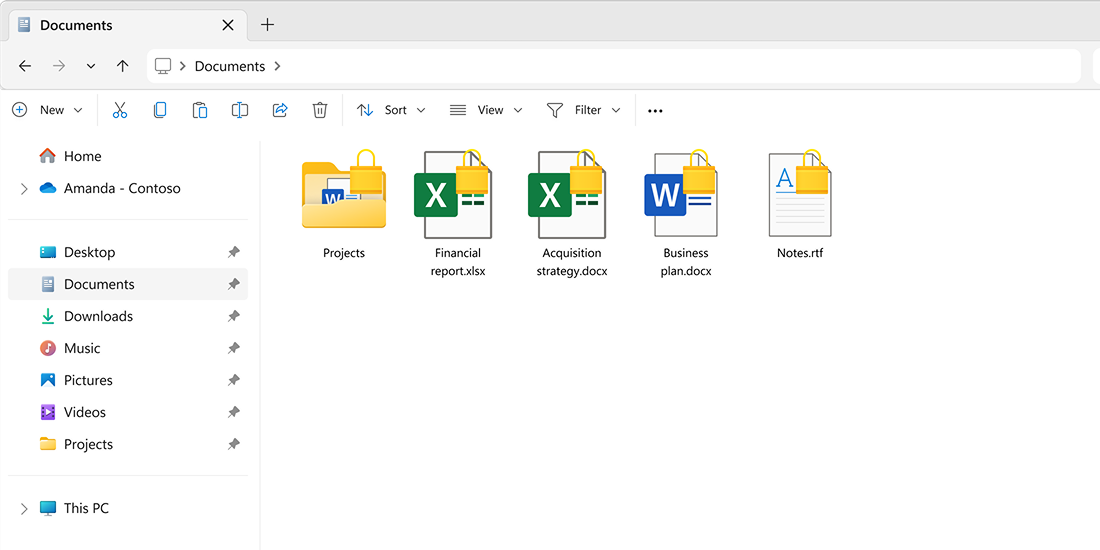The height and width of the screenshot is (550, 1100).
Task: Open the Sort dropdown menu
Action: [392, 110]
